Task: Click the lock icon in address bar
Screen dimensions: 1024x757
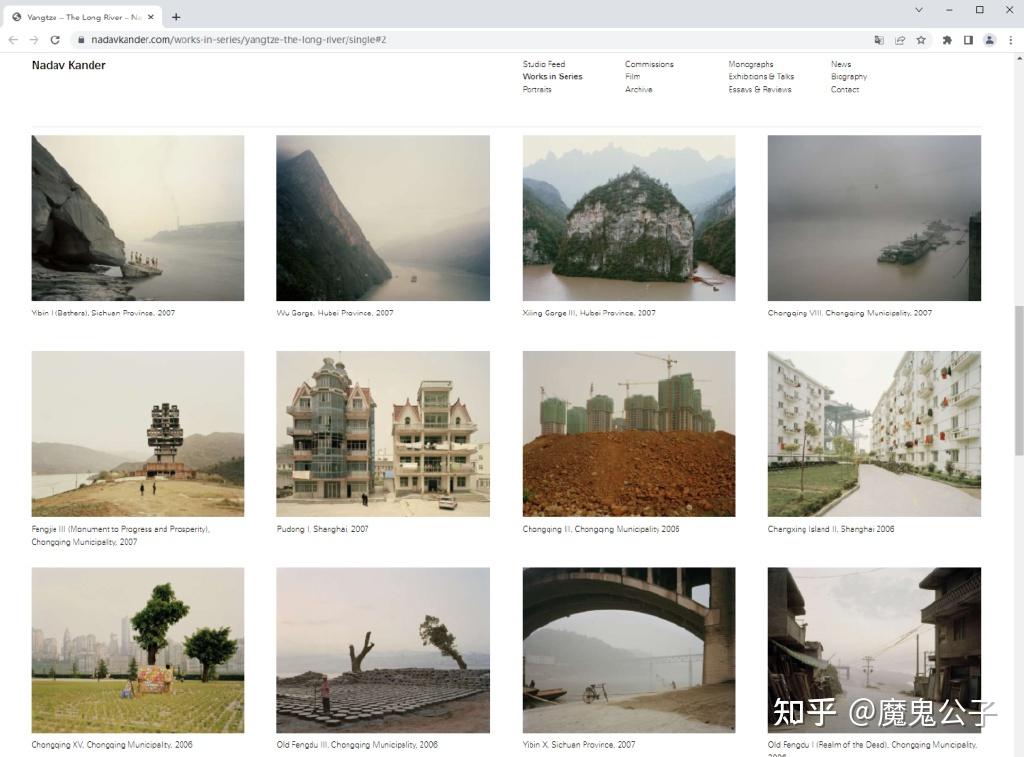Action: (81, 40)
